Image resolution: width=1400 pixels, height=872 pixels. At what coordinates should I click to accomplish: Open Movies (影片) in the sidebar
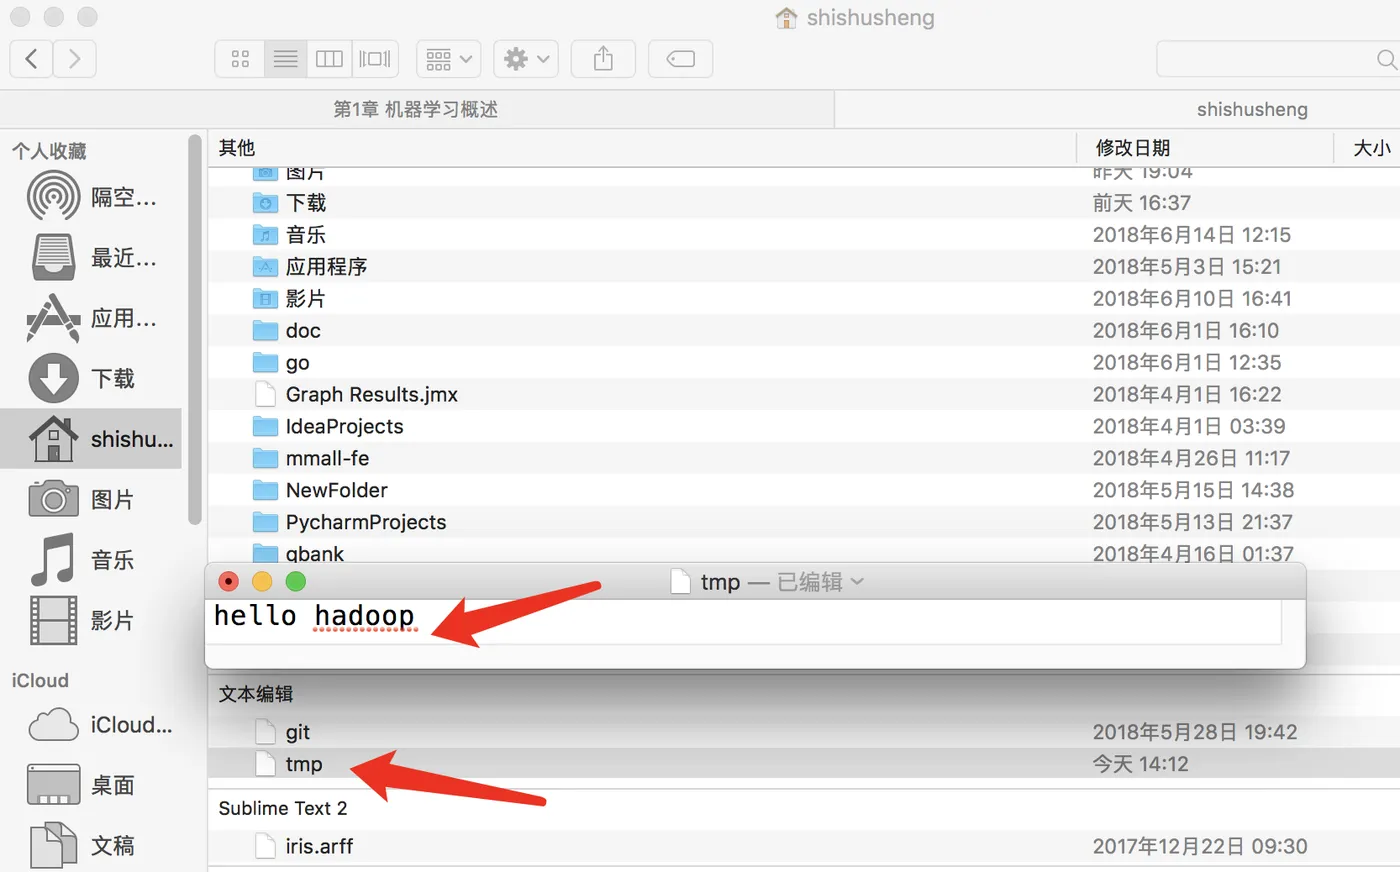[92, 620]
